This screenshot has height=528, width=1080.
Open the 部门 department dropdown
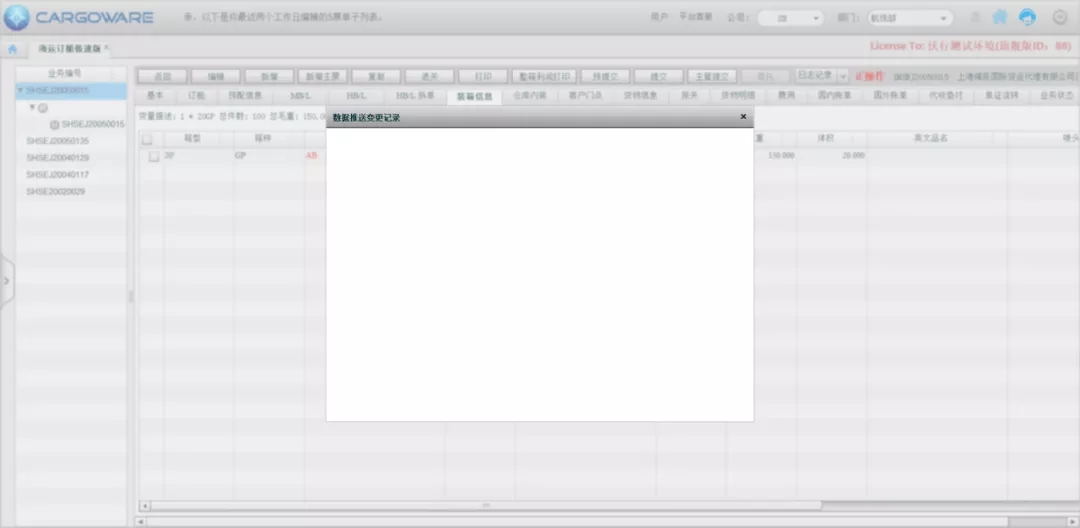911,19
